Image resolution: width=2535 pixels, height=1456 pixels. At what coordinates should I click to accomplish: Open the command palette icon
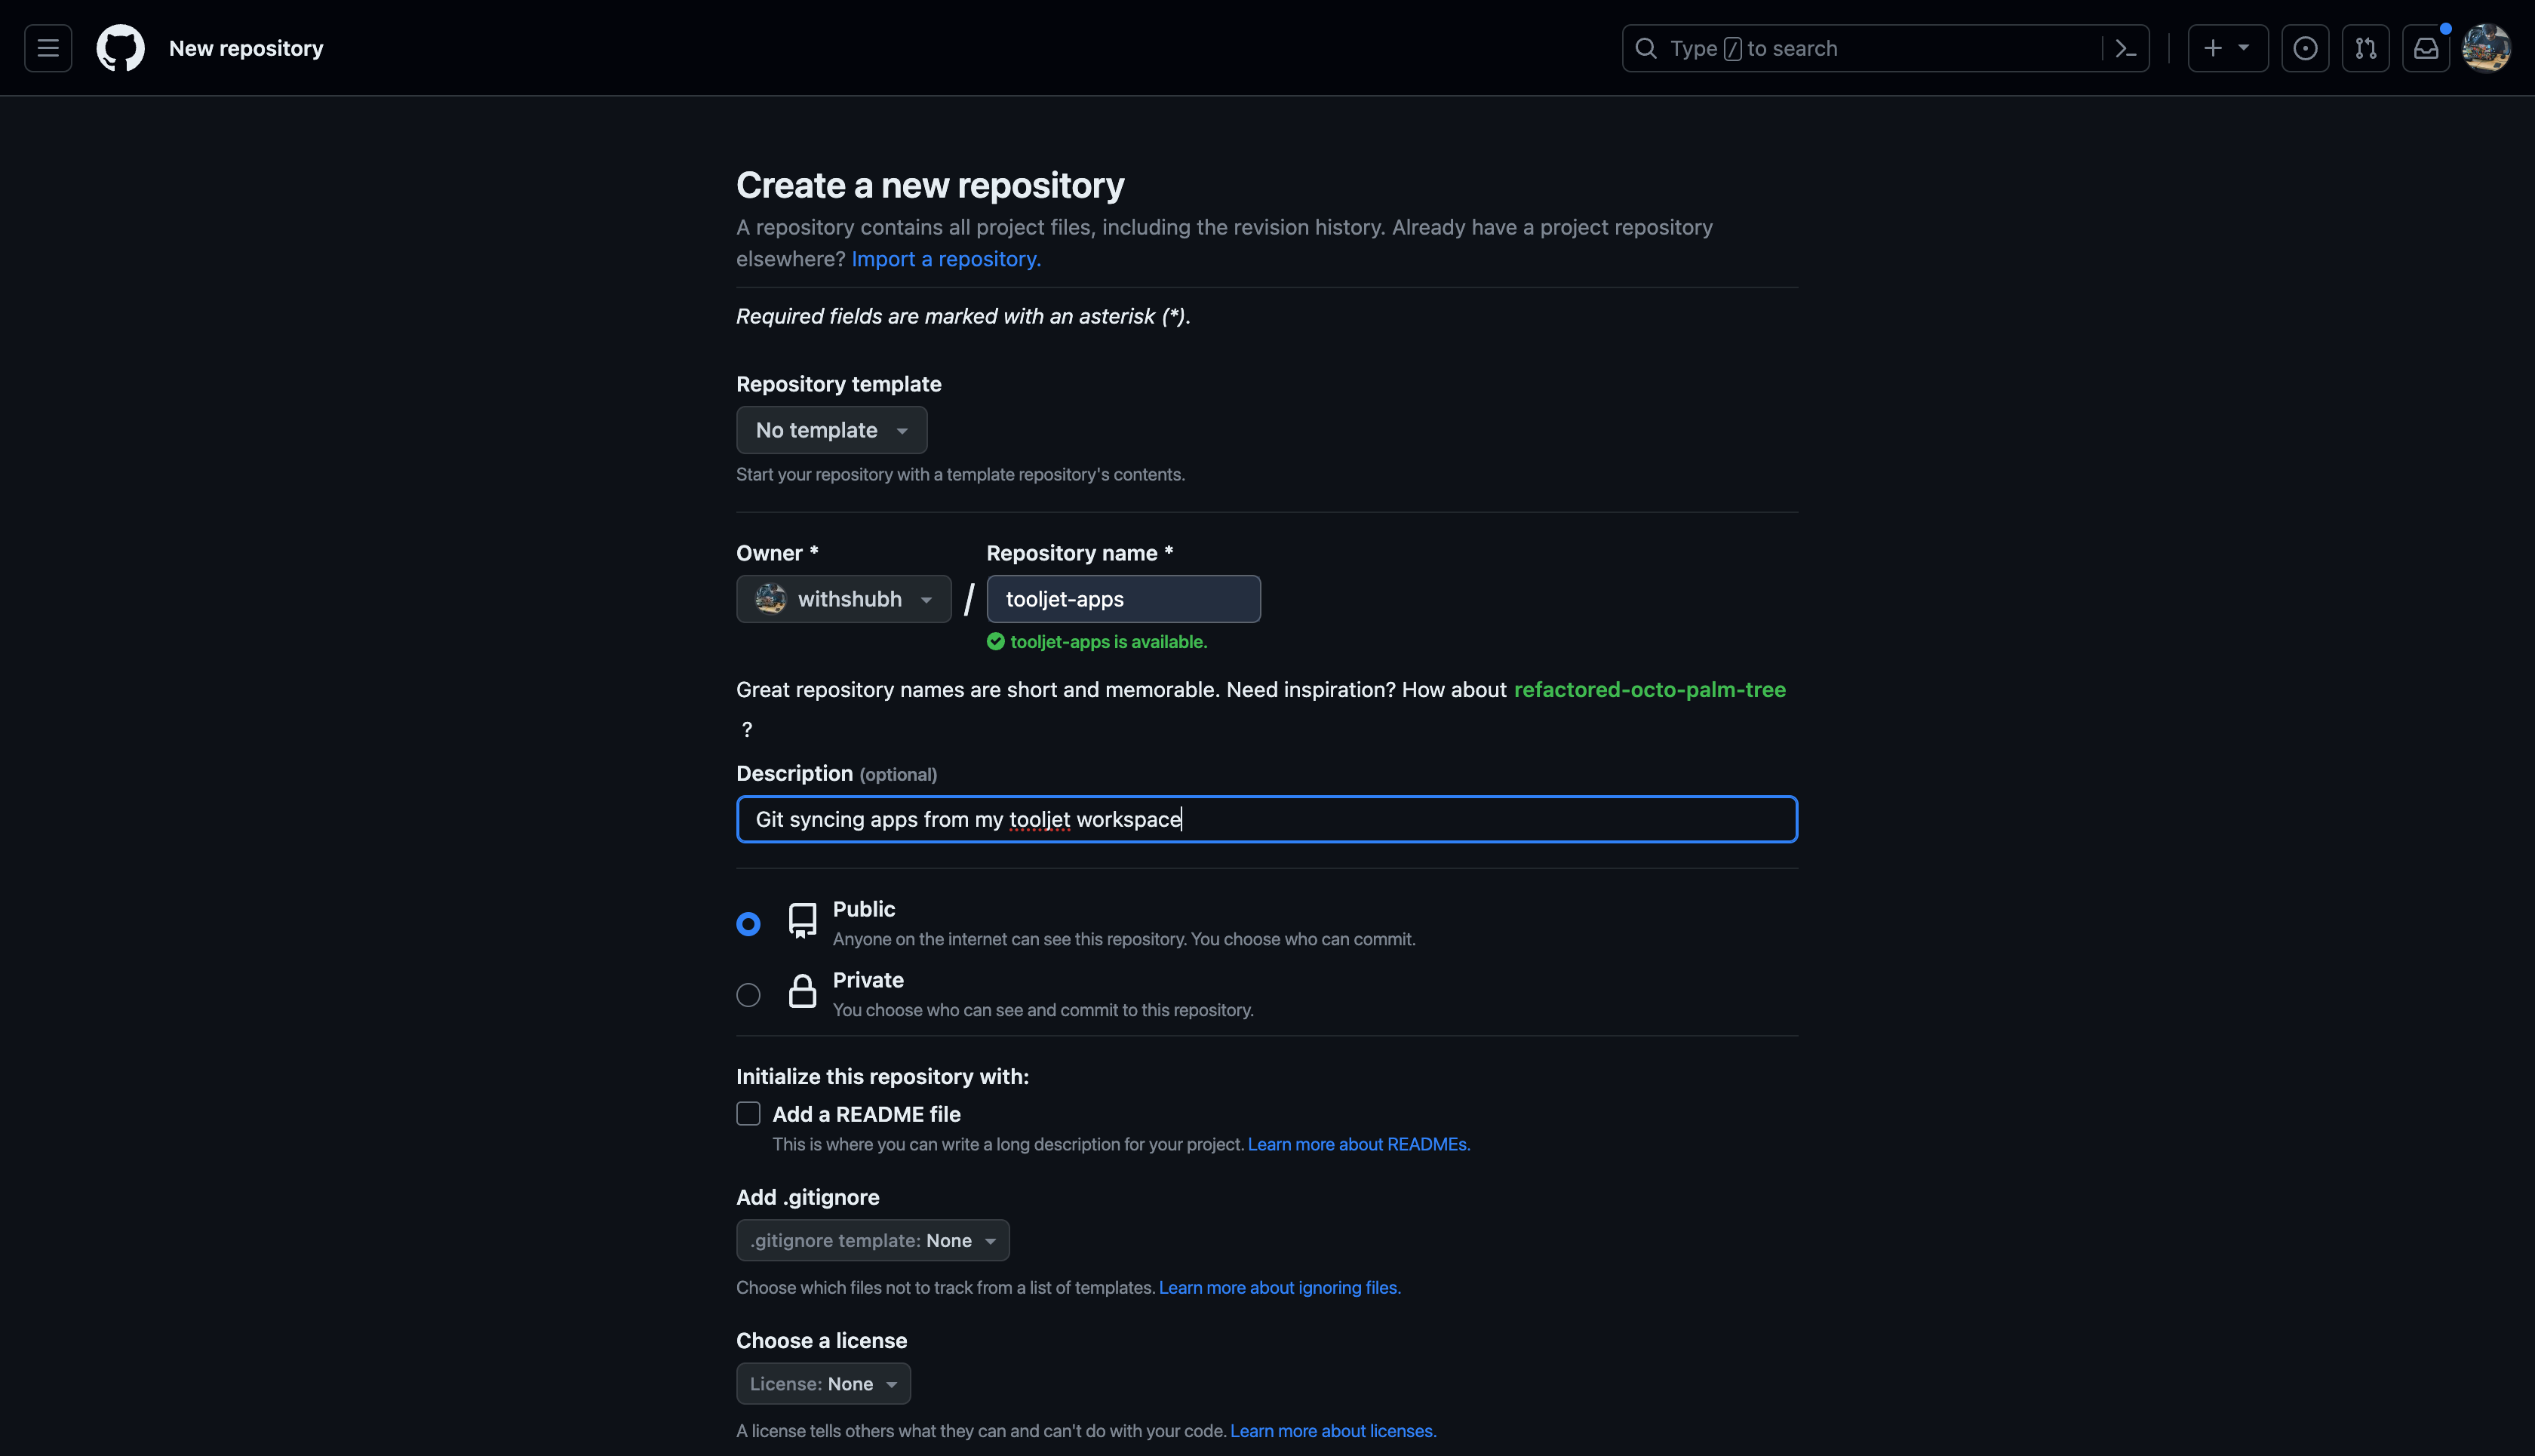click(x=2125, y=48)
